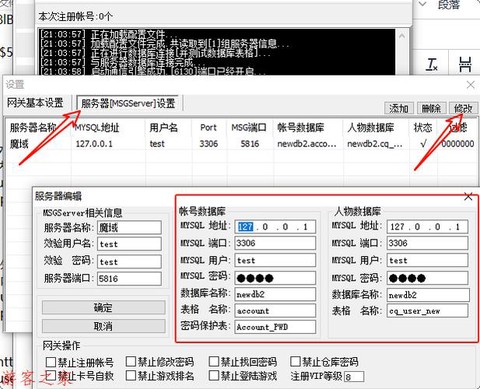Click the 段落 dropdown chevron in background window
The image size is (480, 389).
tap(423, 4)
